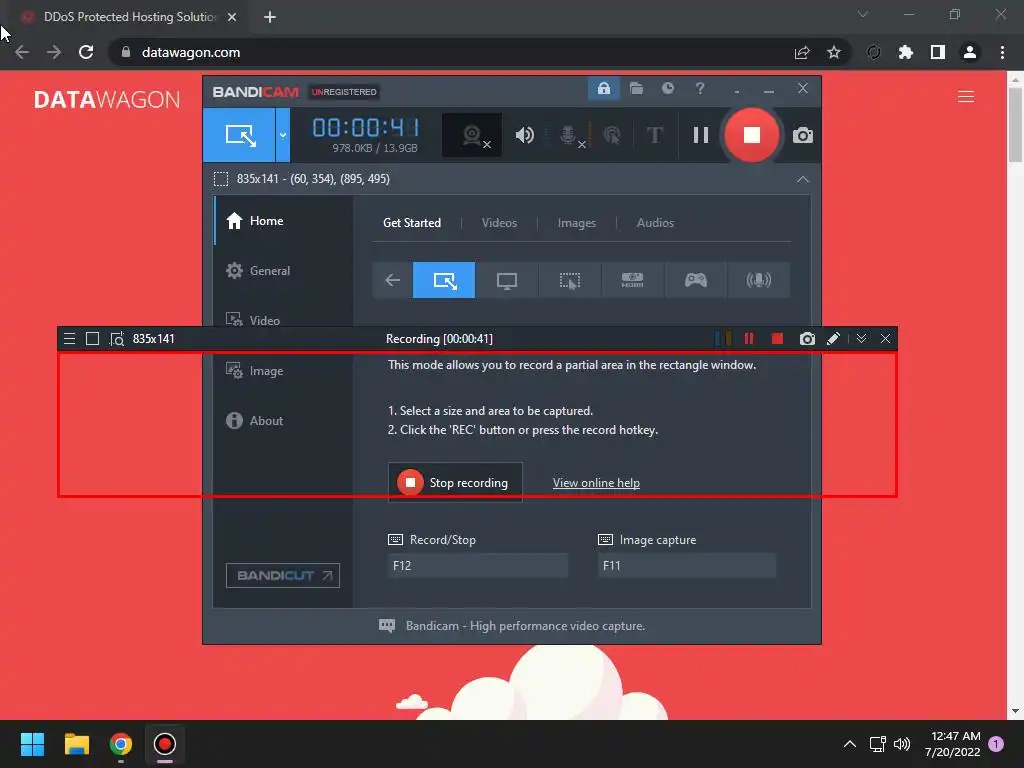1024x768 pixels.
Task: Open the Bandicam output folder icon
Action: tap(636, 88)
